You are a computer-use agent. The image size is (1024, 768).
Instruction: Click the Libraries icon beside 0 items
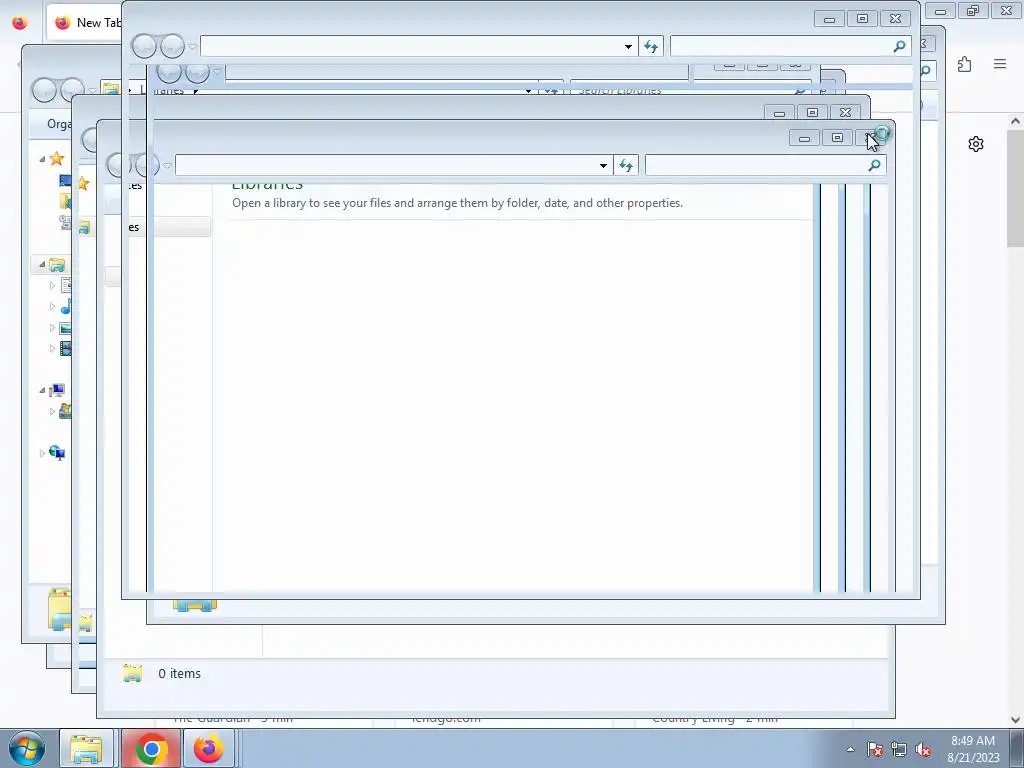click(x=133, y=673)
